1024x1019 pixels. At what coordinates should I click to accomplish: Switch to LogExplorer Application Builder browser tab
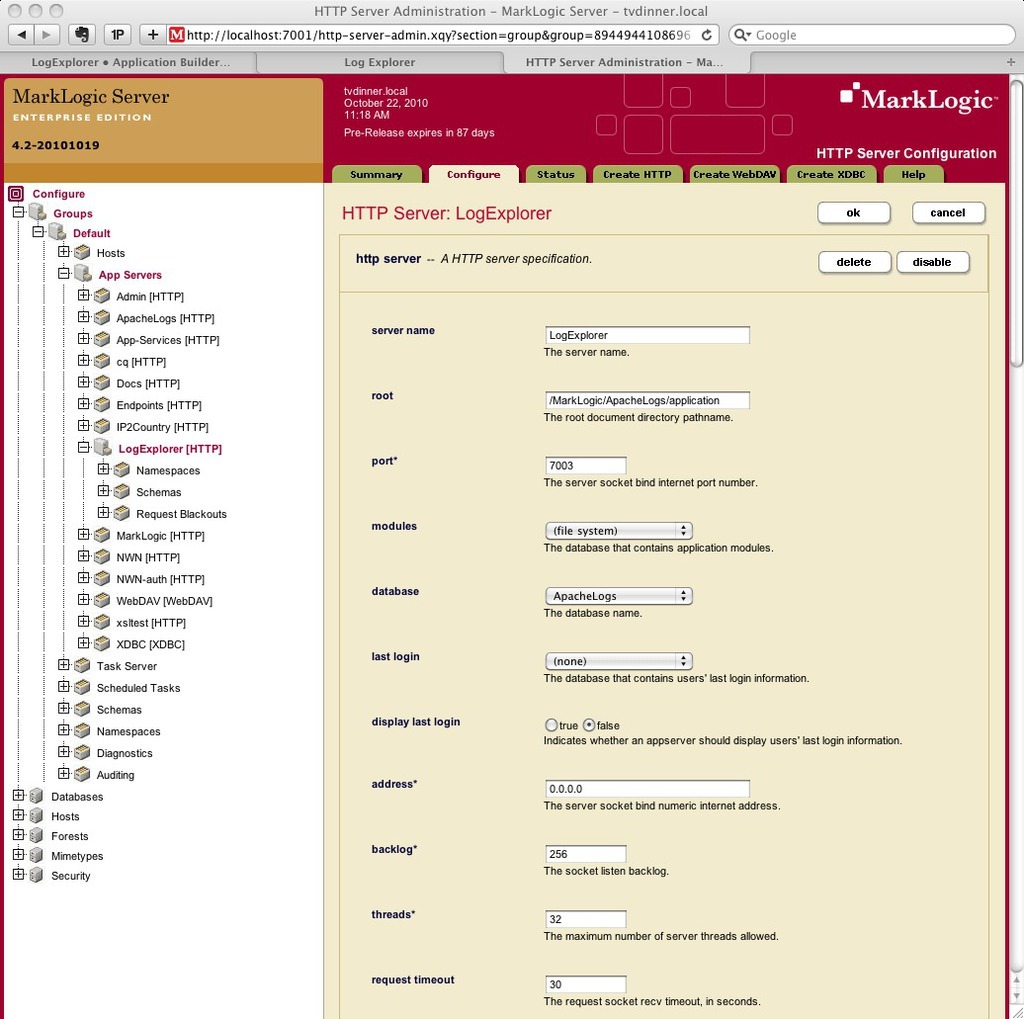(x=131, y=62)
